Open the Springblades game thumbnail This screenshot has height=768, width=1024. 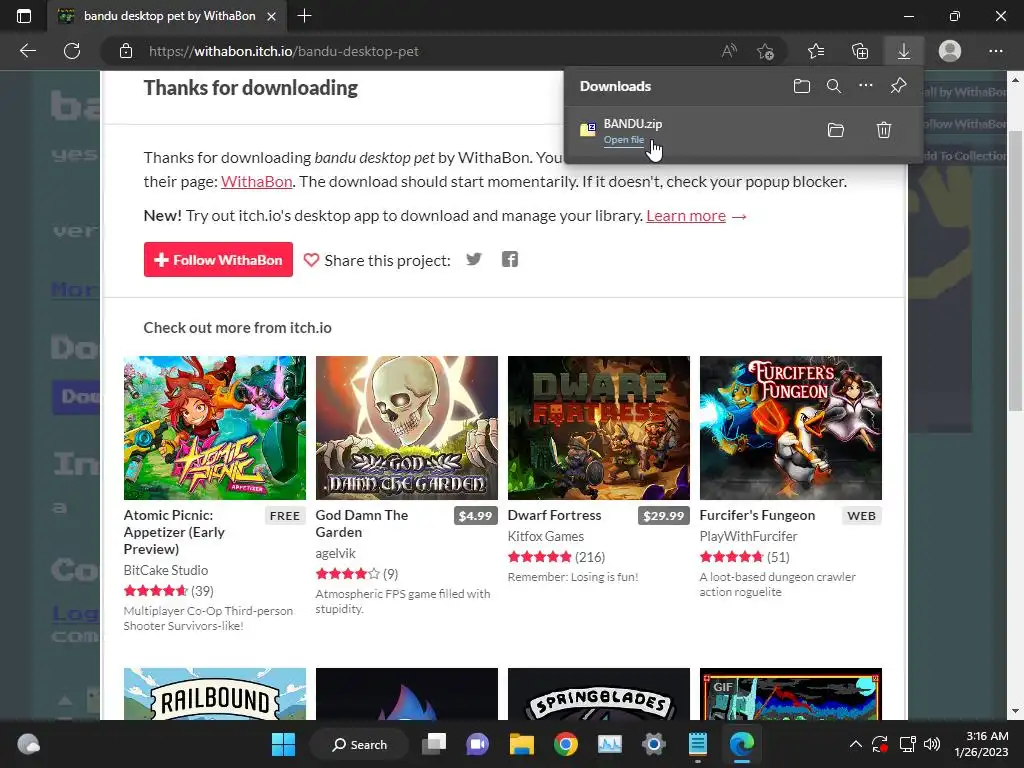(x=599, y=694)
